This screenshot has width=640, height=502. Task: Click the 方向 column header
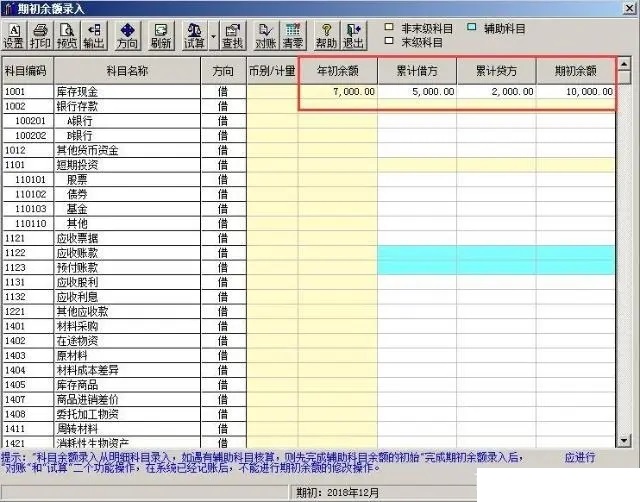click(223, 71)
